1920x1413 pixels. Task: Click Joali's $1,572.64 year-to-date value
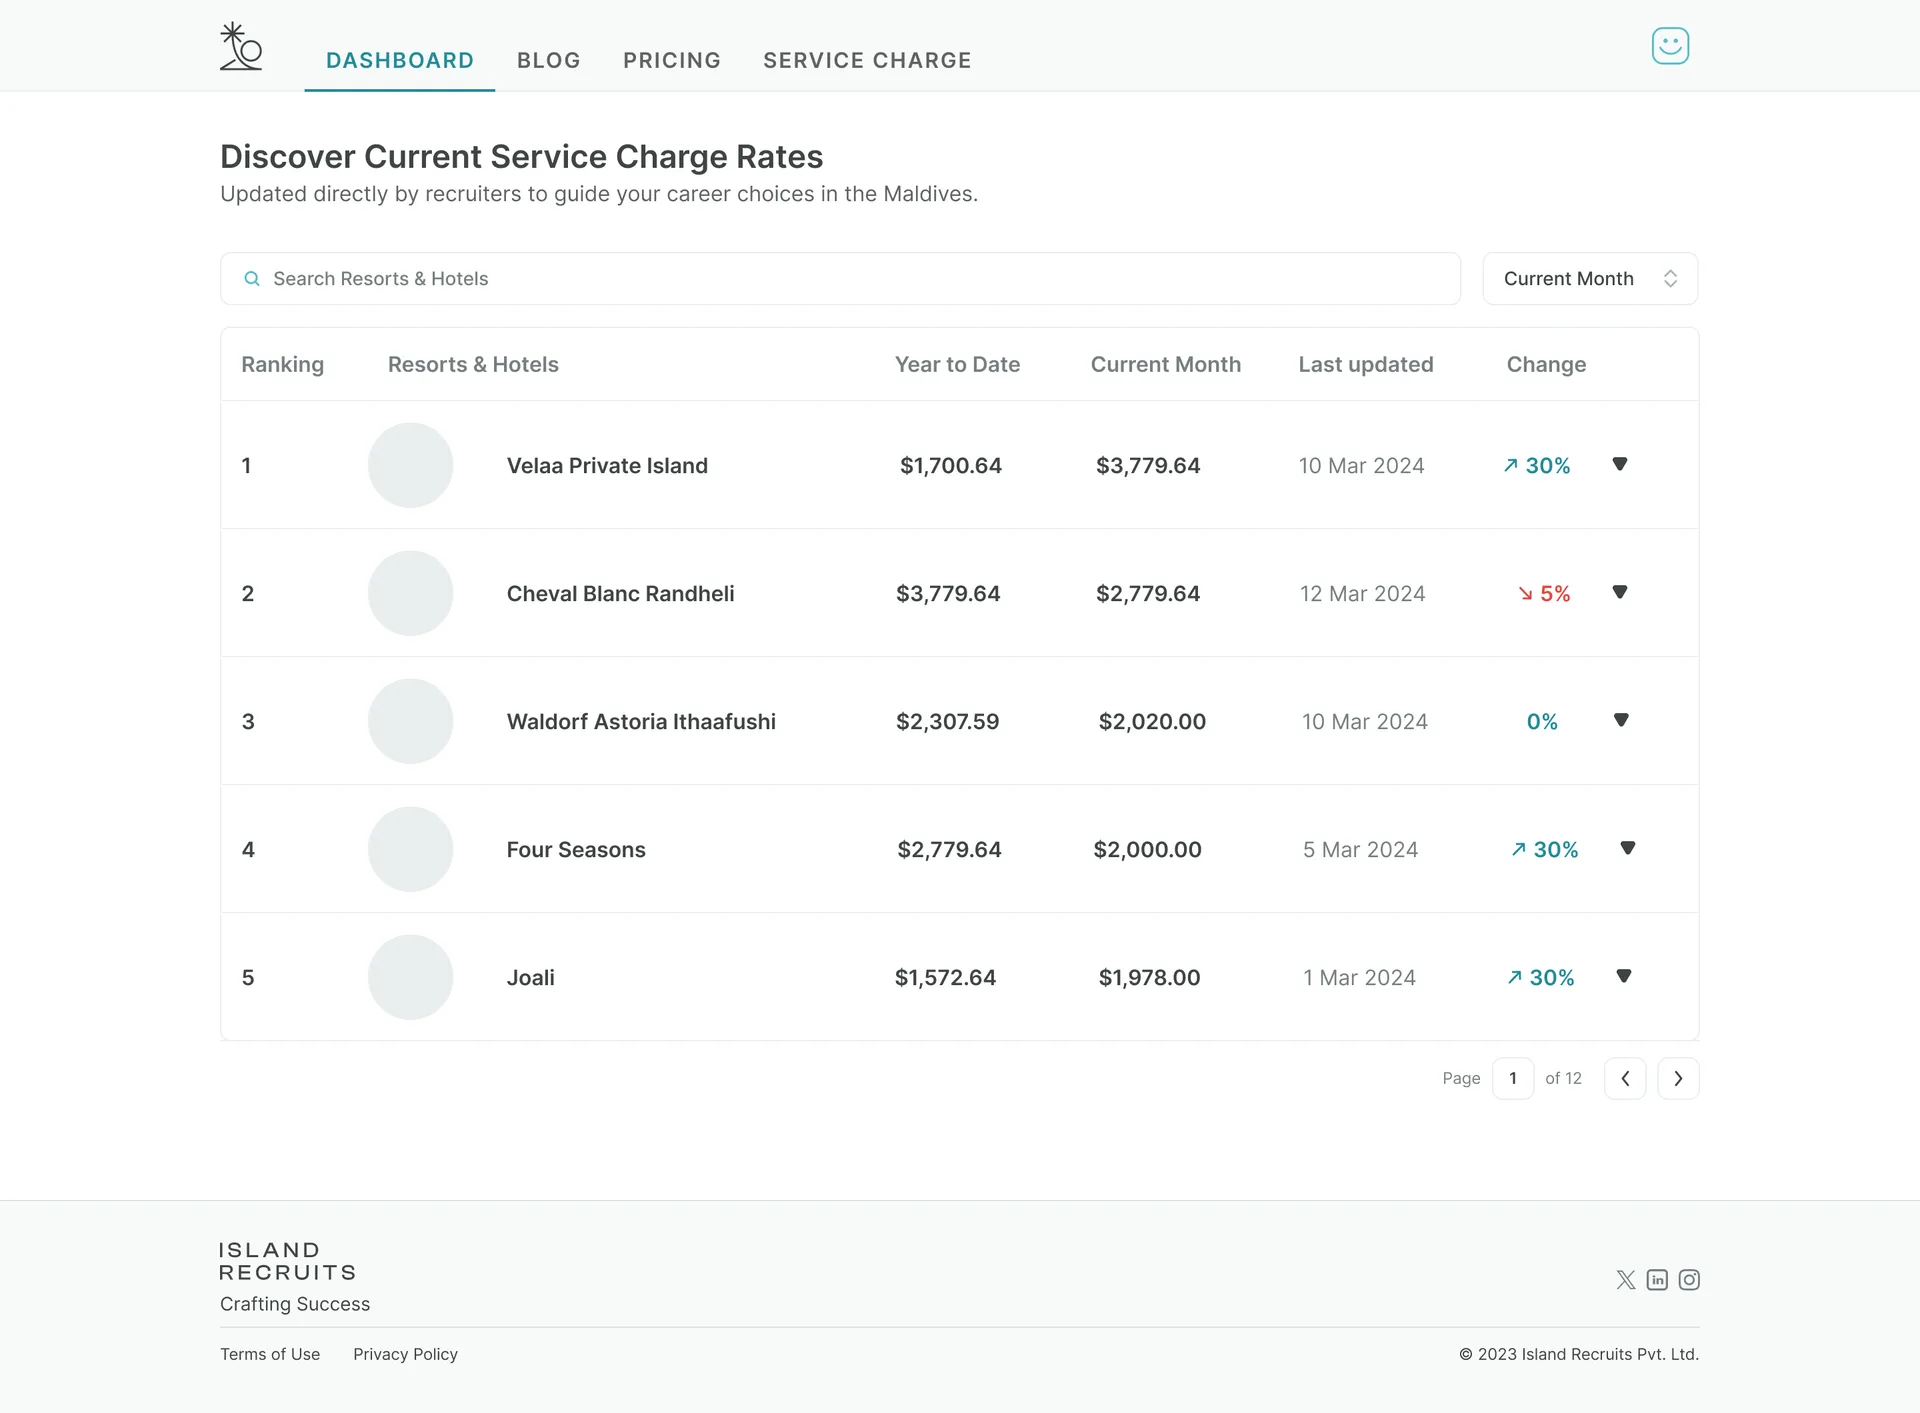tap(945, 977)
